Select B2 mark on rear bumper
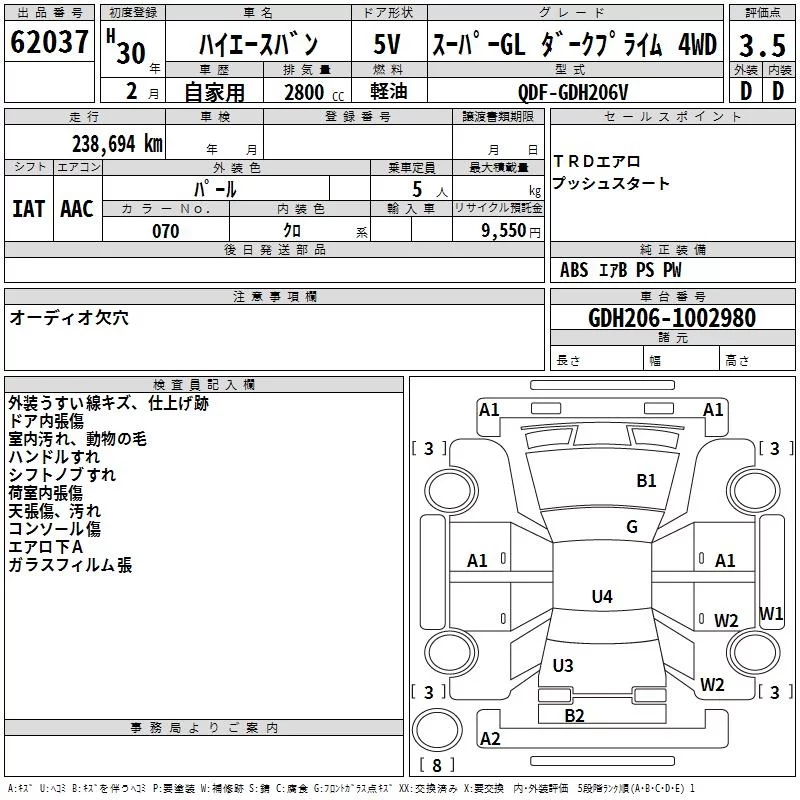 pos(574,716)
